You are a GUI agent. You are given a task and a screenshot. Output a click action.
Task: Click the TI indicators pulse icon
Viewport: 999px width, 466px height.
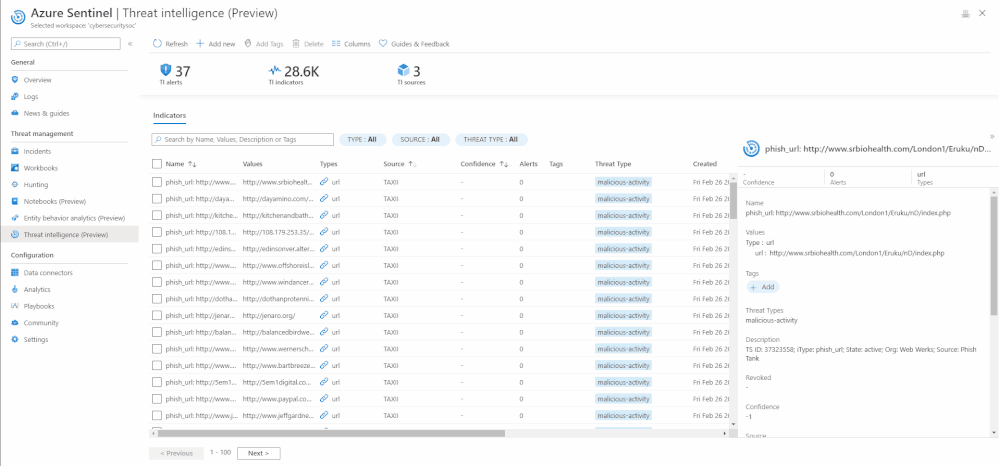tap(275, 70)
